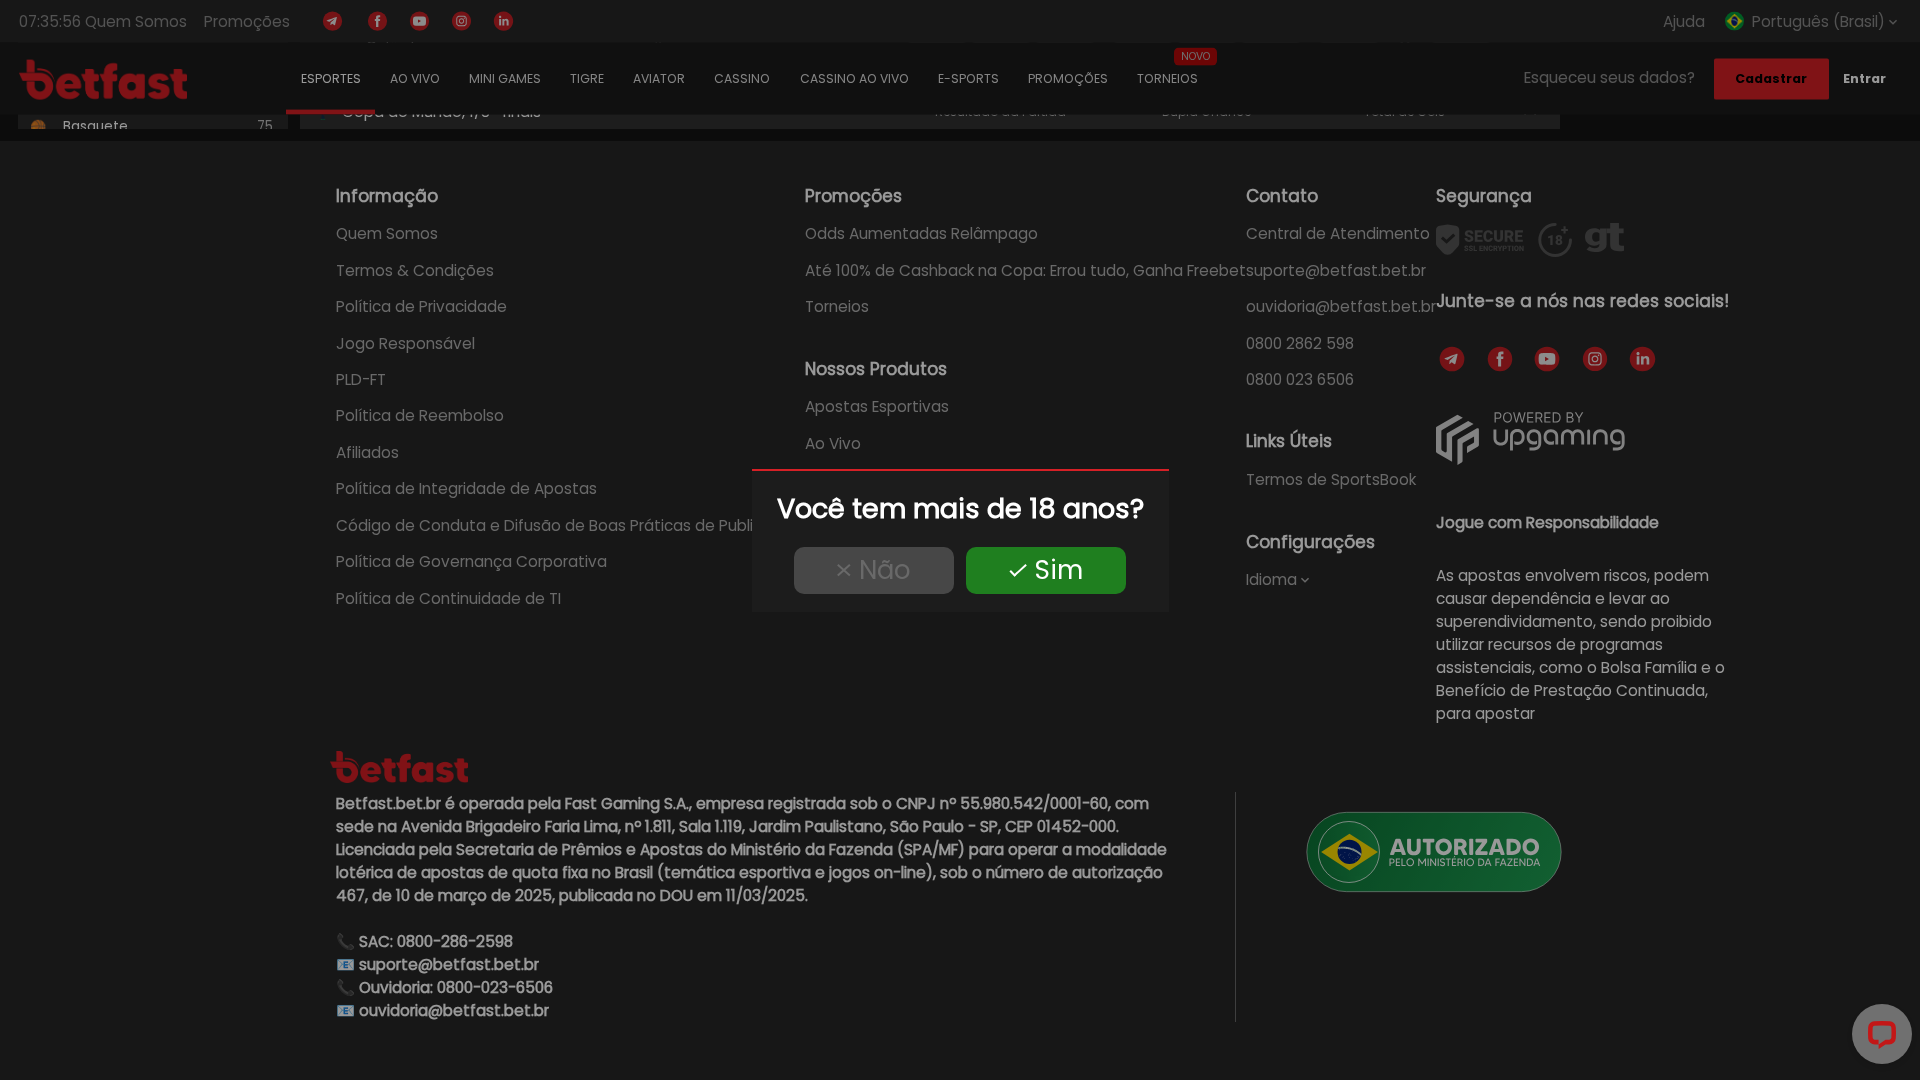Open Termos de SportsBook link
This screenshot has height=1080, width=1920.
1331,480
